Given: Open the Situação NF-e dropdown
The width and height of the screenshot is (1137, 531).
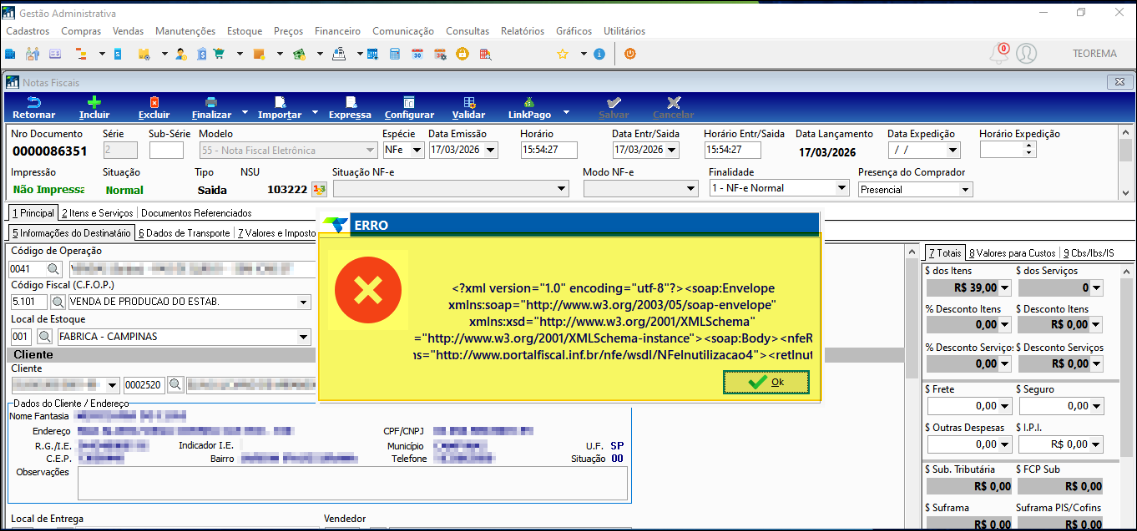Looking at the screenshot, I should tap(561, 188).
